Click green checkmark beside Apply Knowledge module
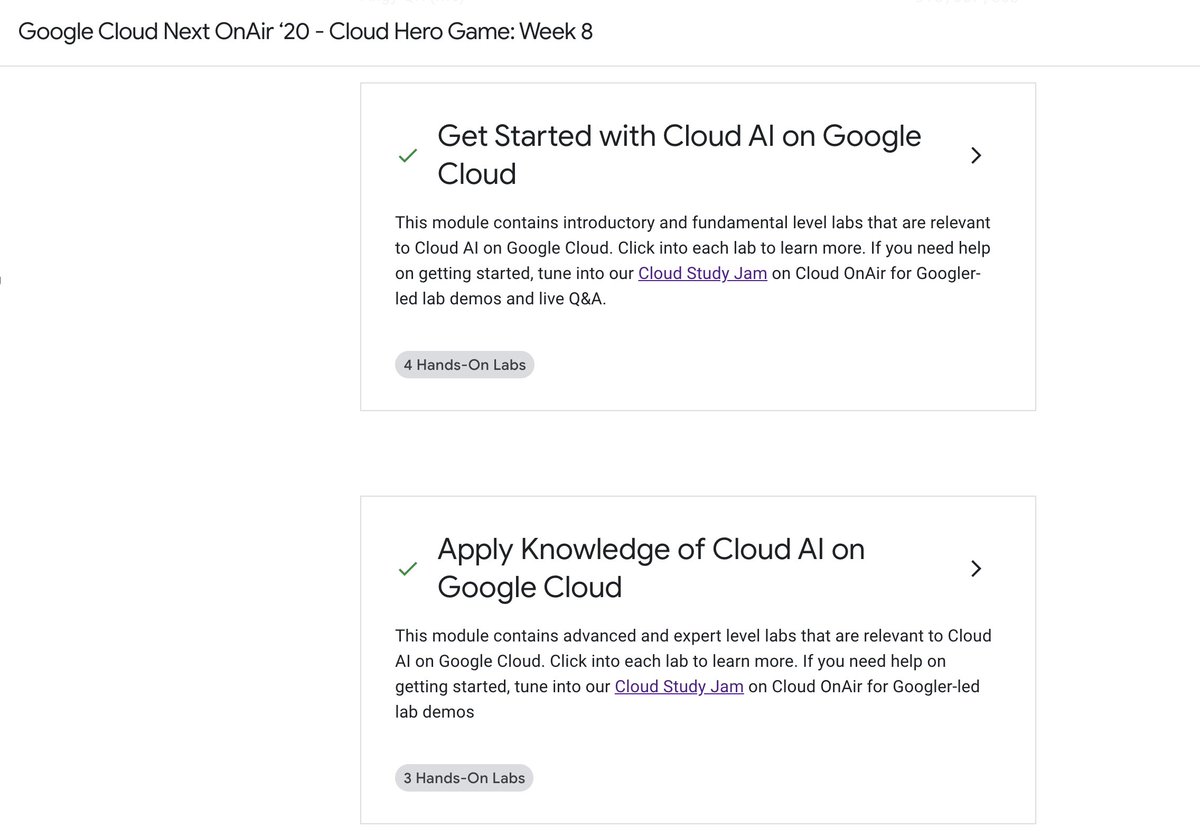 pyautogui.click(x=408, y=569)
